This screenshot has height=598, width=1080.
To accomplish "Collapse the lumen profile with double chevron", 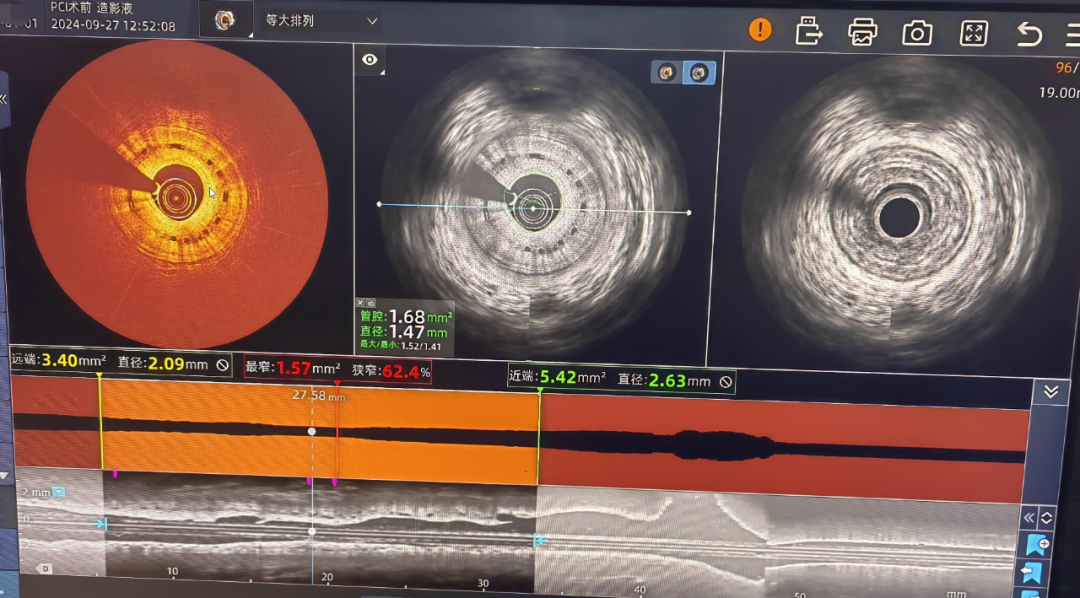I will point(1050,392).
